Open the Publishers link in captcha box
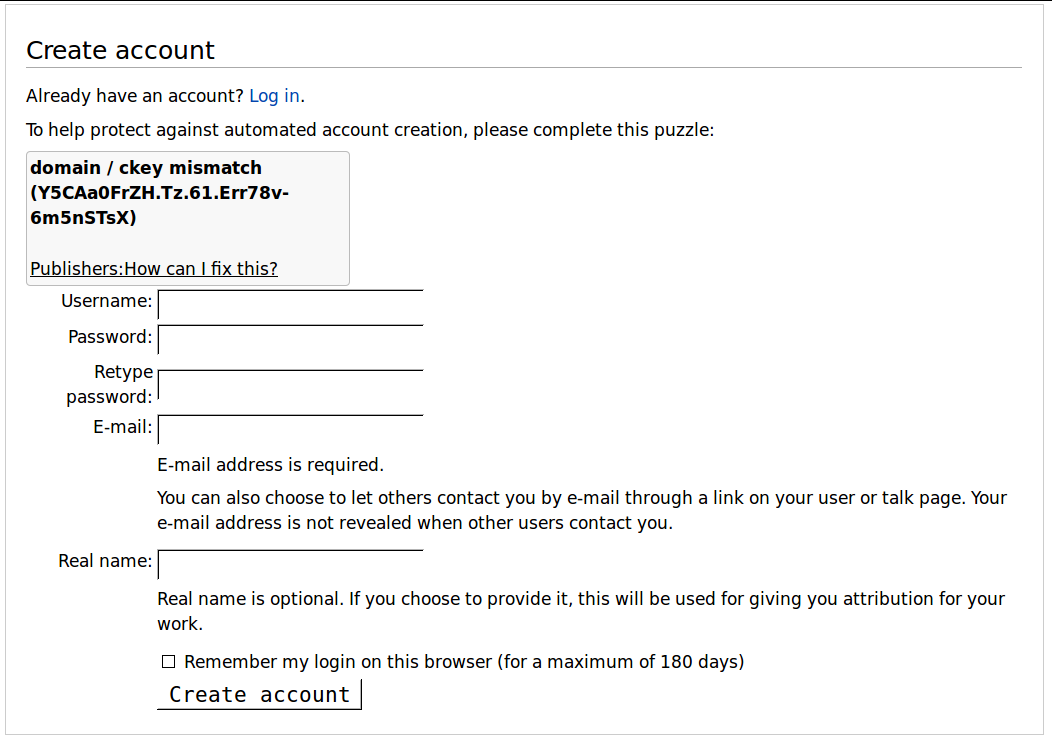Image resolution: width=1052 pixels, height=743 pixels. click(x=75, y=269)
